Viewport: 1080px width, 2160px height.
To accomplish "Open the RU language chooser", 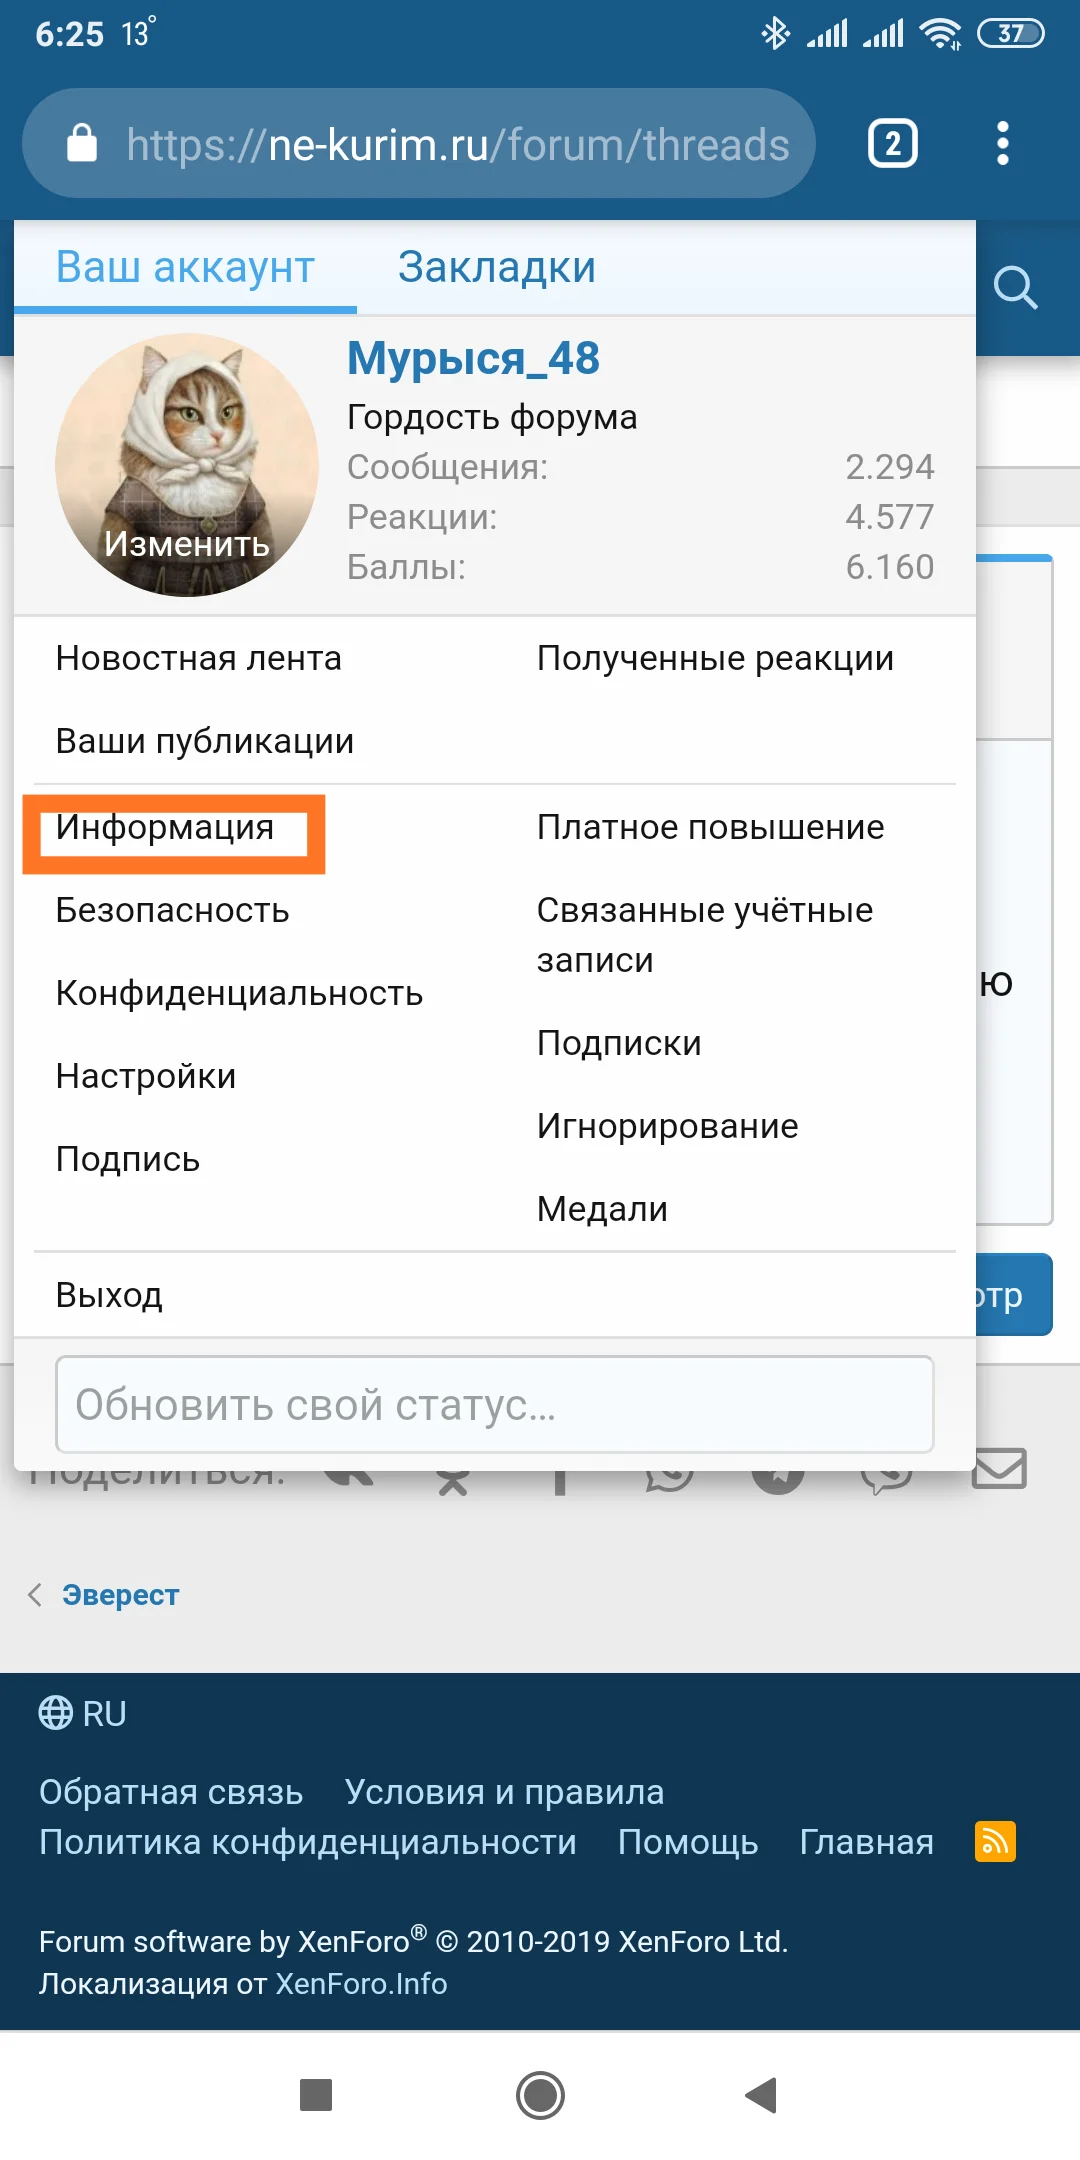I will point(83,1713).
